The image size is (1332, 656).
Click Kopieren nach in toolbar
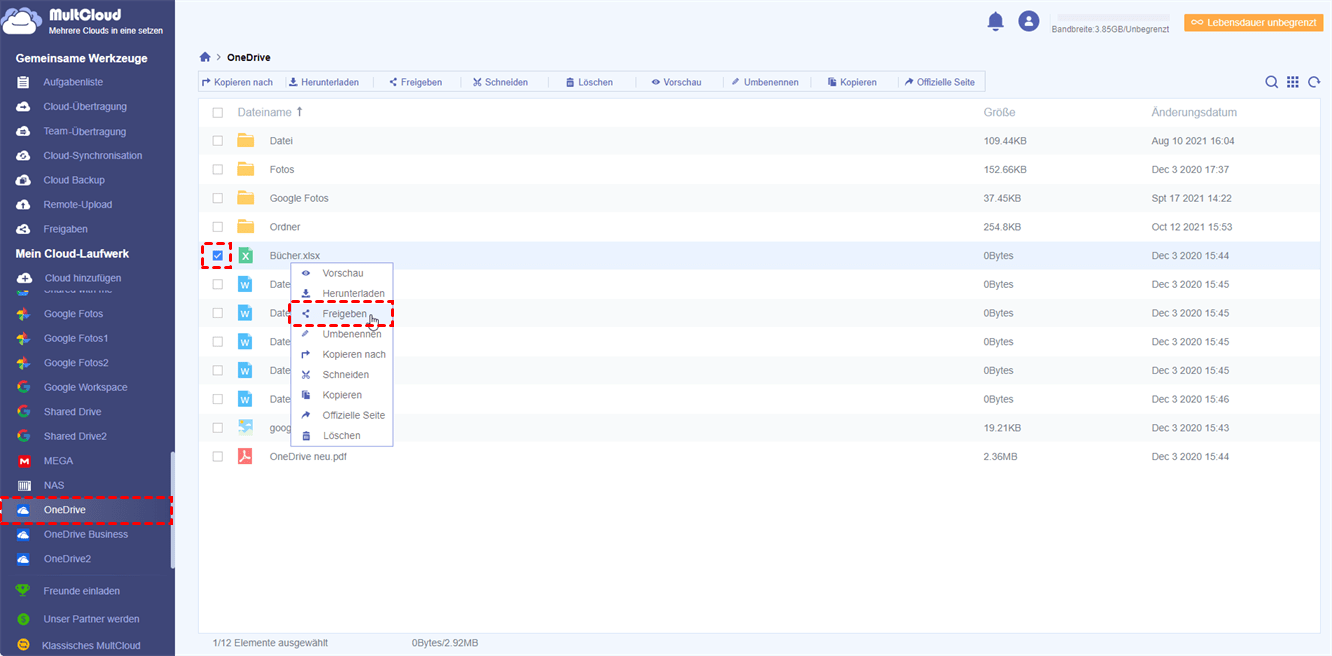click(x=238, y=82)
